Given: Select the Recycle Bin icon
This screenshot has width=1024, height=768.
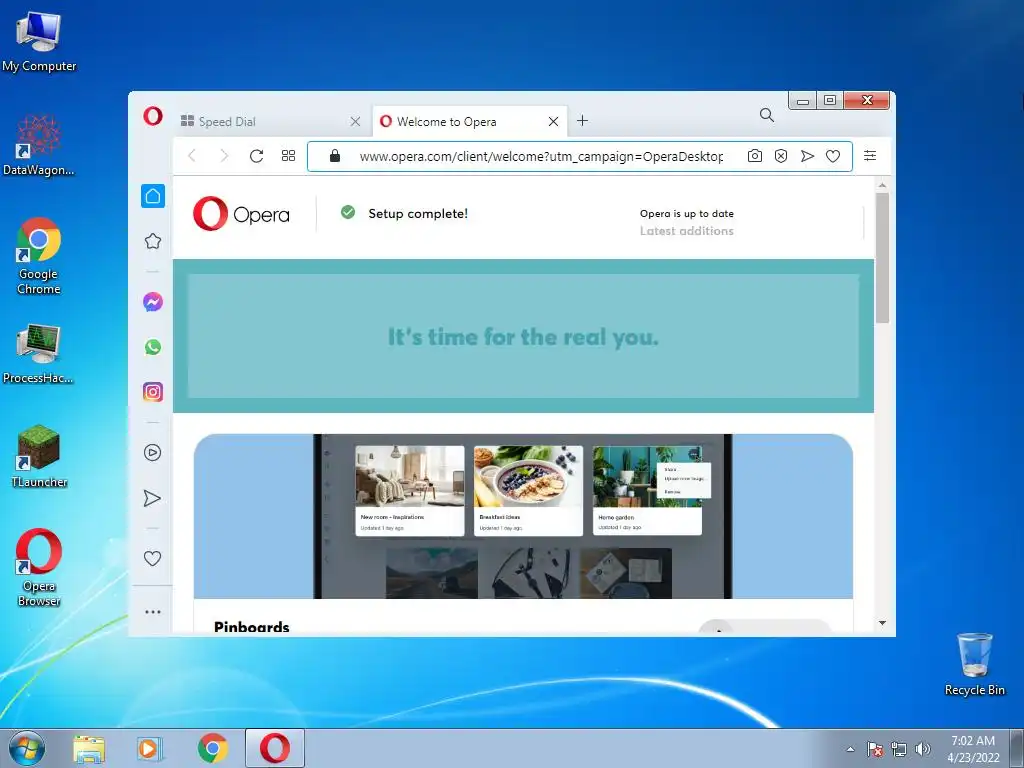Looking at the screenshot, I should coord(974,664).
